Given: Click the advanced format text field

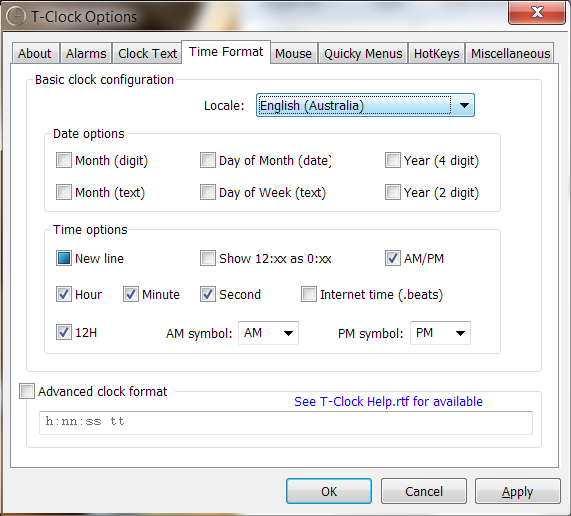Looking at the screenshot, I should point(286,423).
